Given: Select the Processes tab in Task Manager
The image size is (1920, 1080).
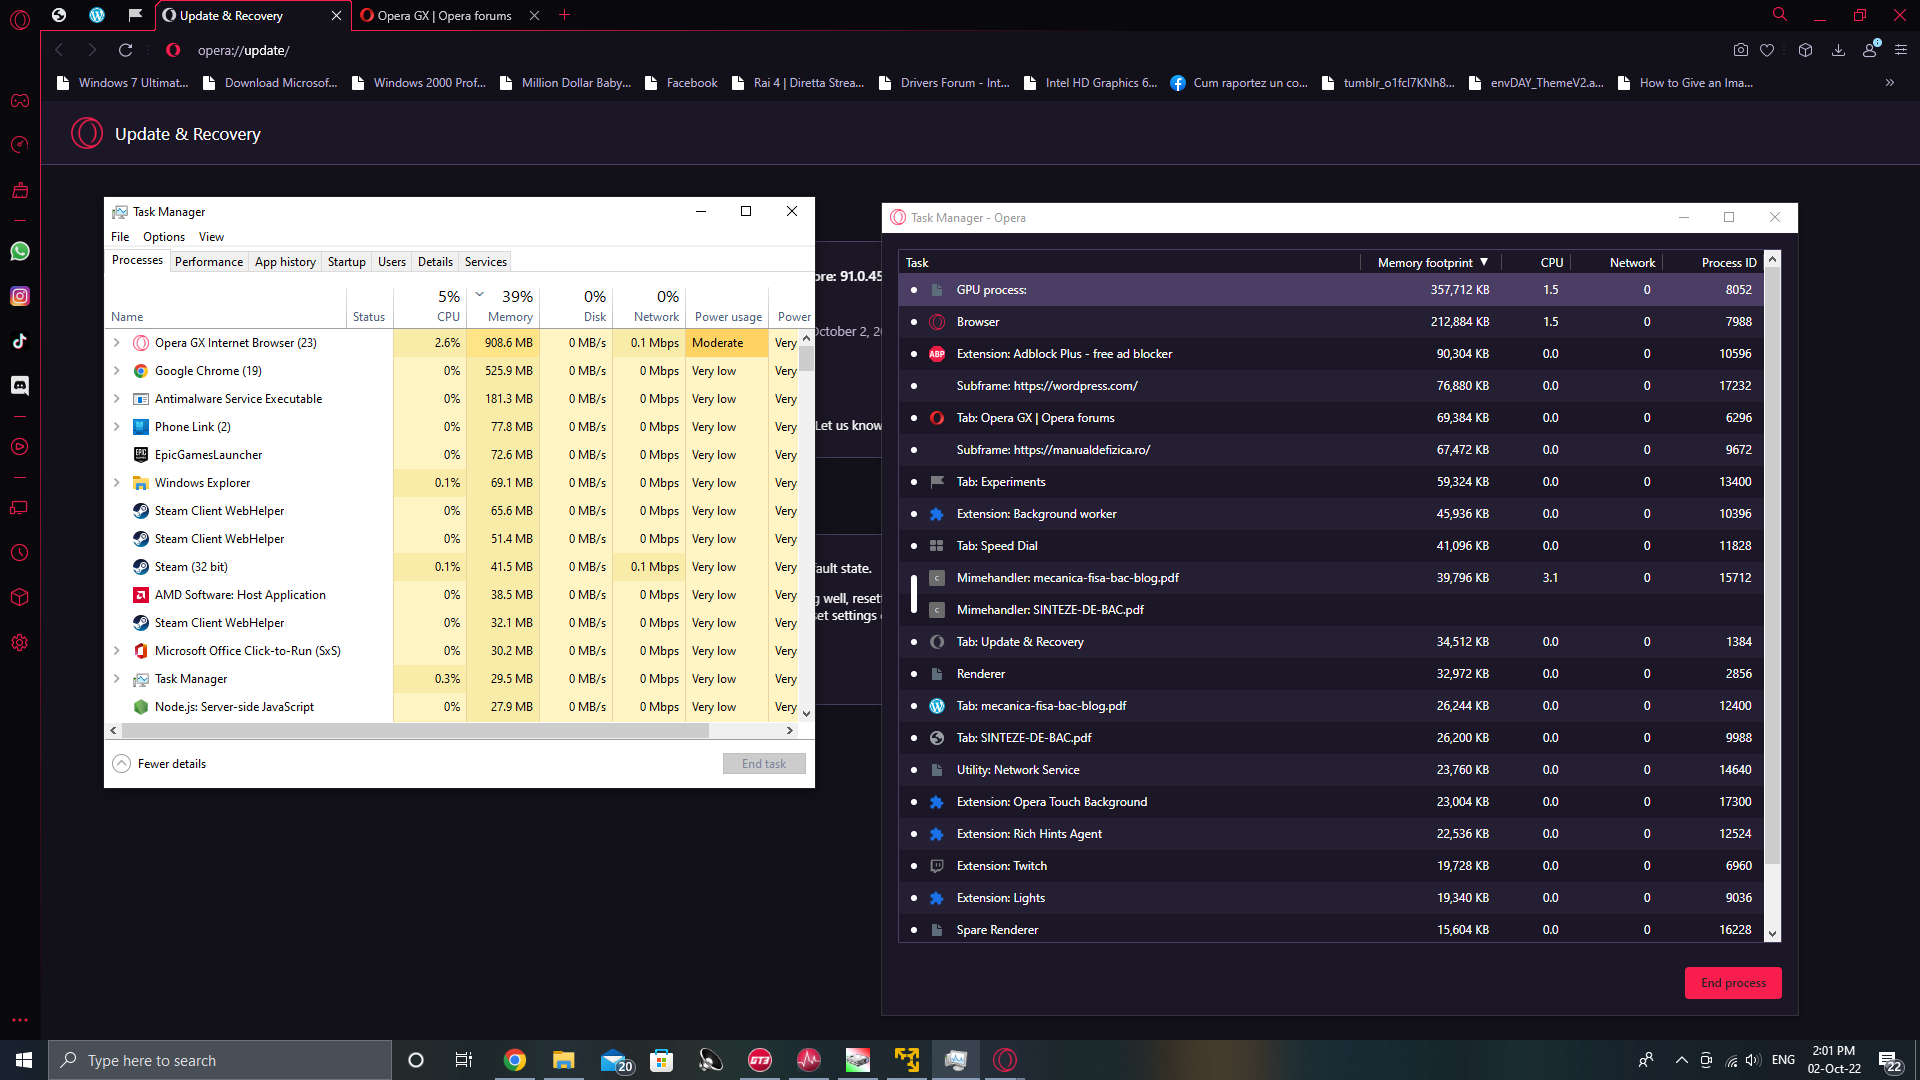Looking at the screenshot, I should point(137,260).
